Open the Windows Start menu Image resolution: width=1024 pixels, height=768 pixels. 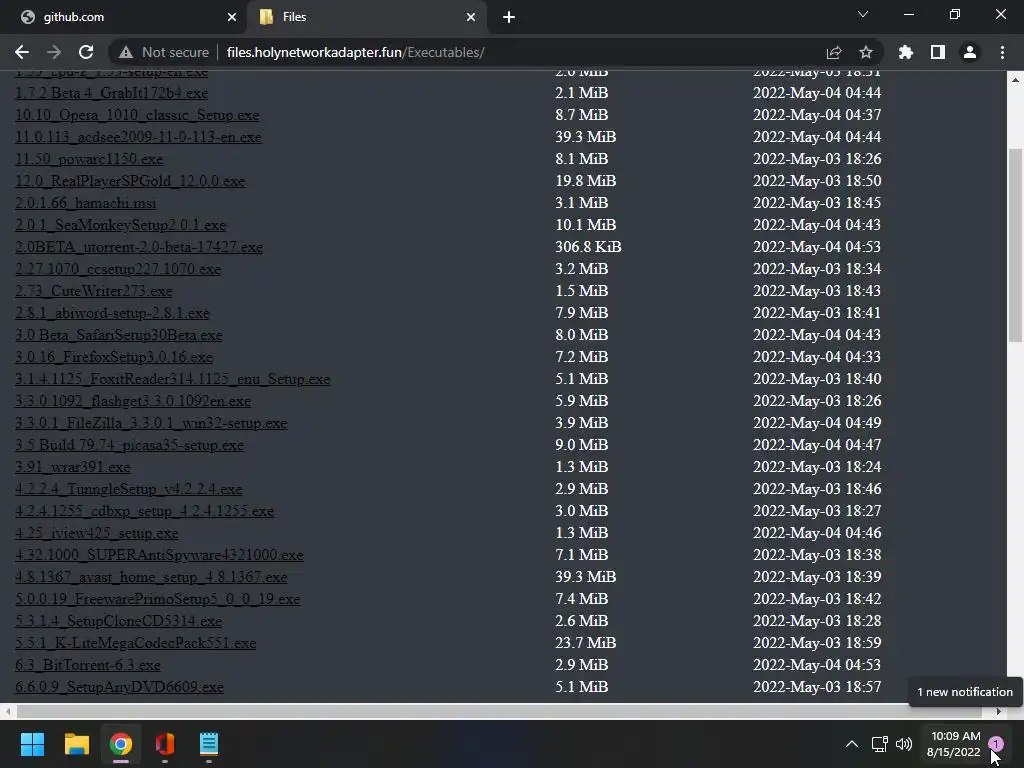click(32, 744)
